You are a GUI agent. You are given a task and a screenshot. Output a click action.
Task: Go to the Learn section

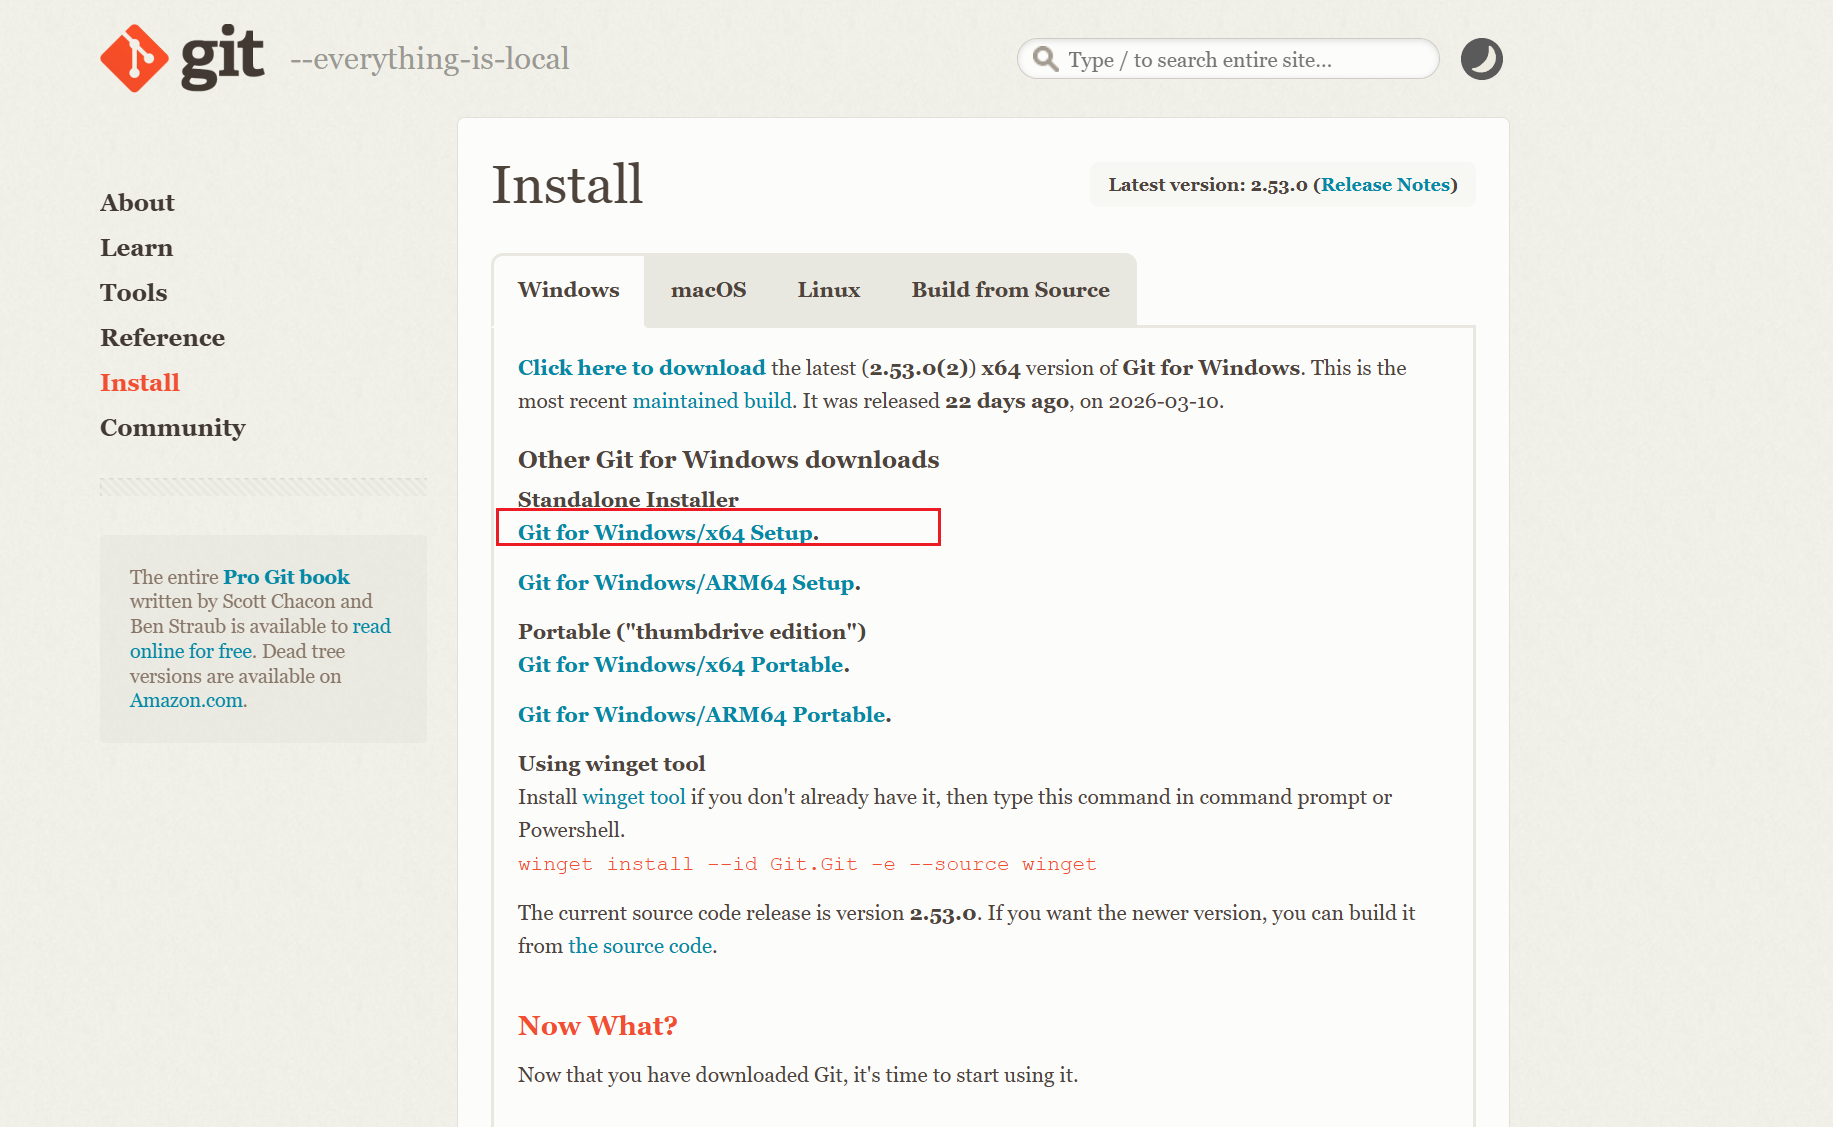tap(136, 248)
